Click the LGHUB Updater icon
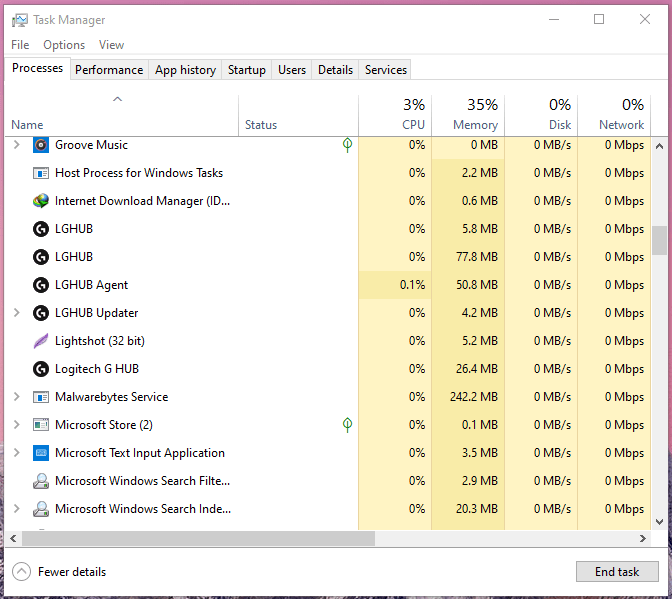Image resolution: width=672 pixels, height=599 pixels. [41, 313]
